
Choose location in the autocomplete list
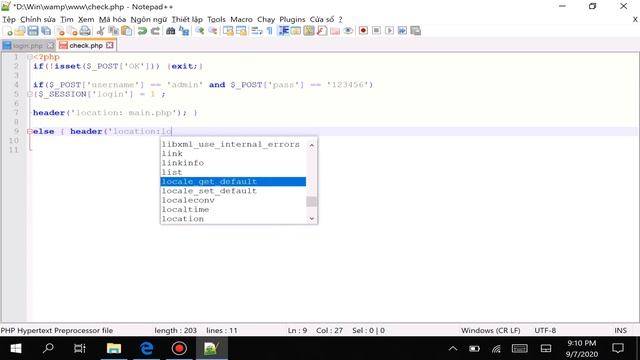point(233,219)
